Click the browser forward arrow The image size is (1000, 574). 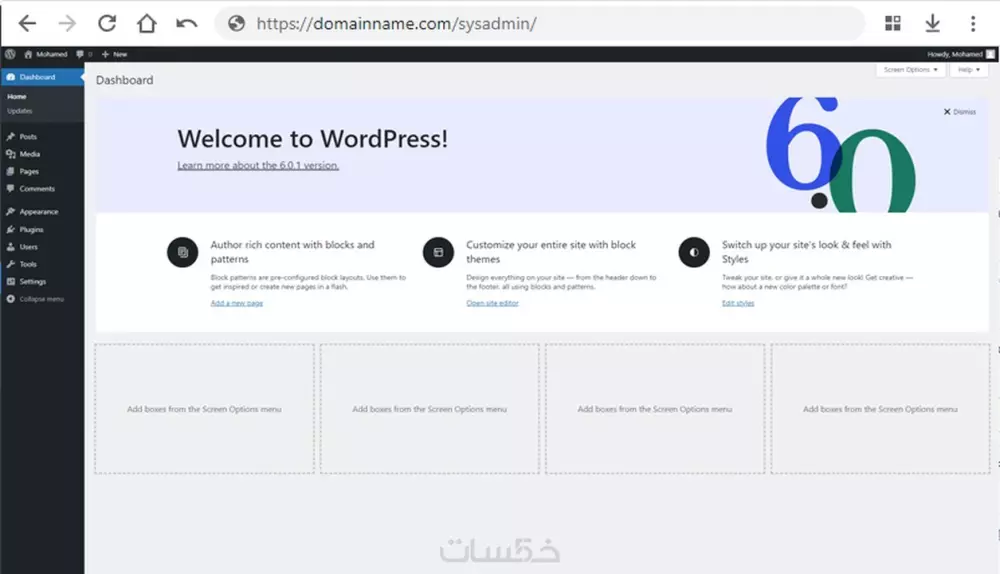[x=67, y=24]
